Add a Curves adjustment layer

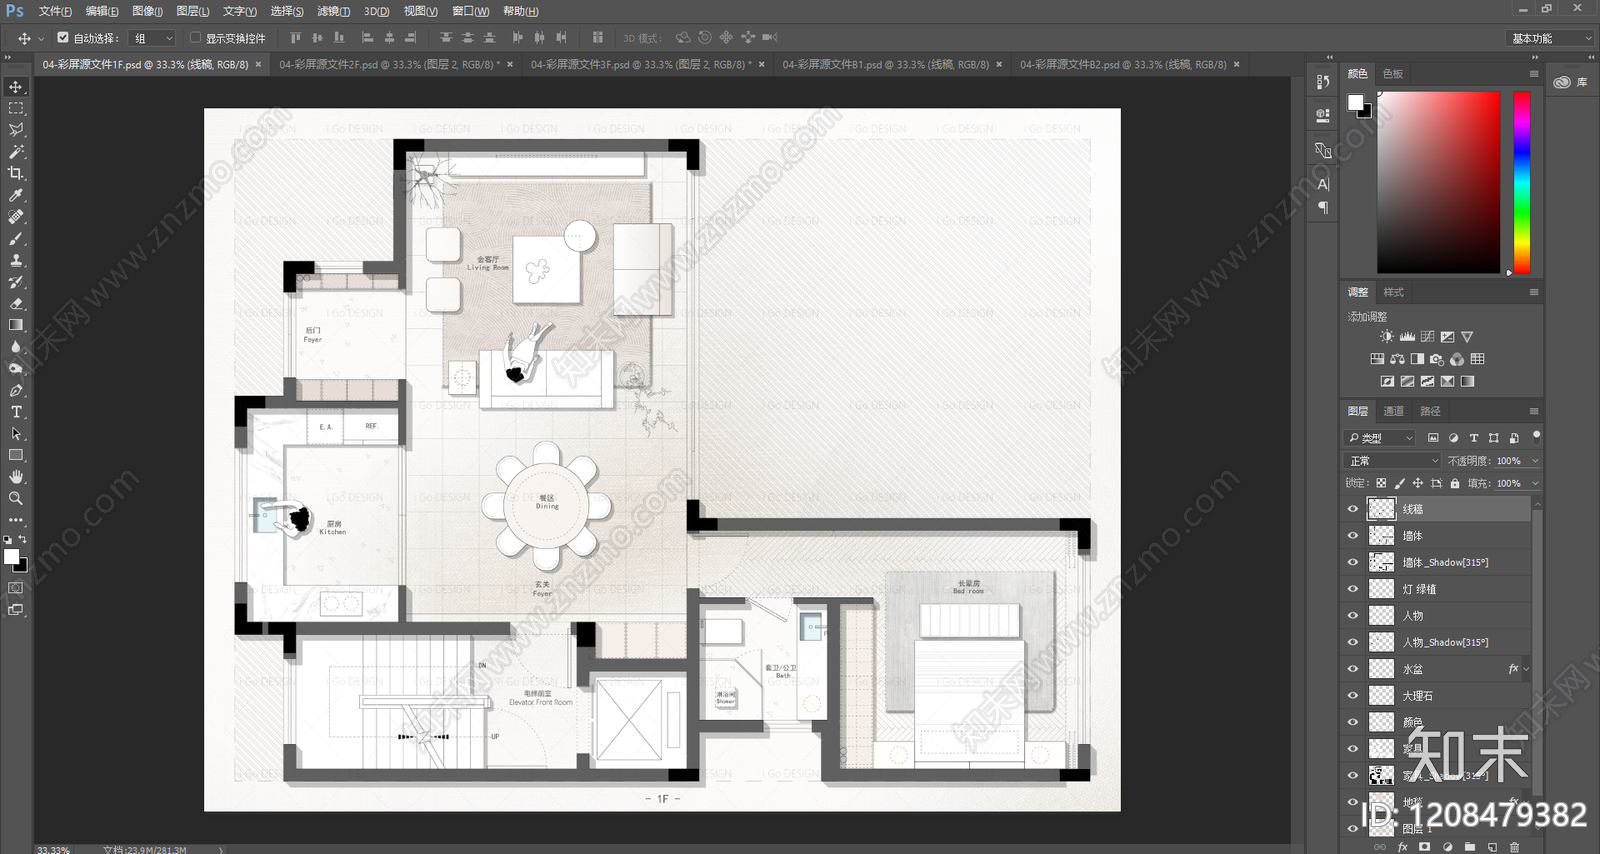pos(1427,337)
